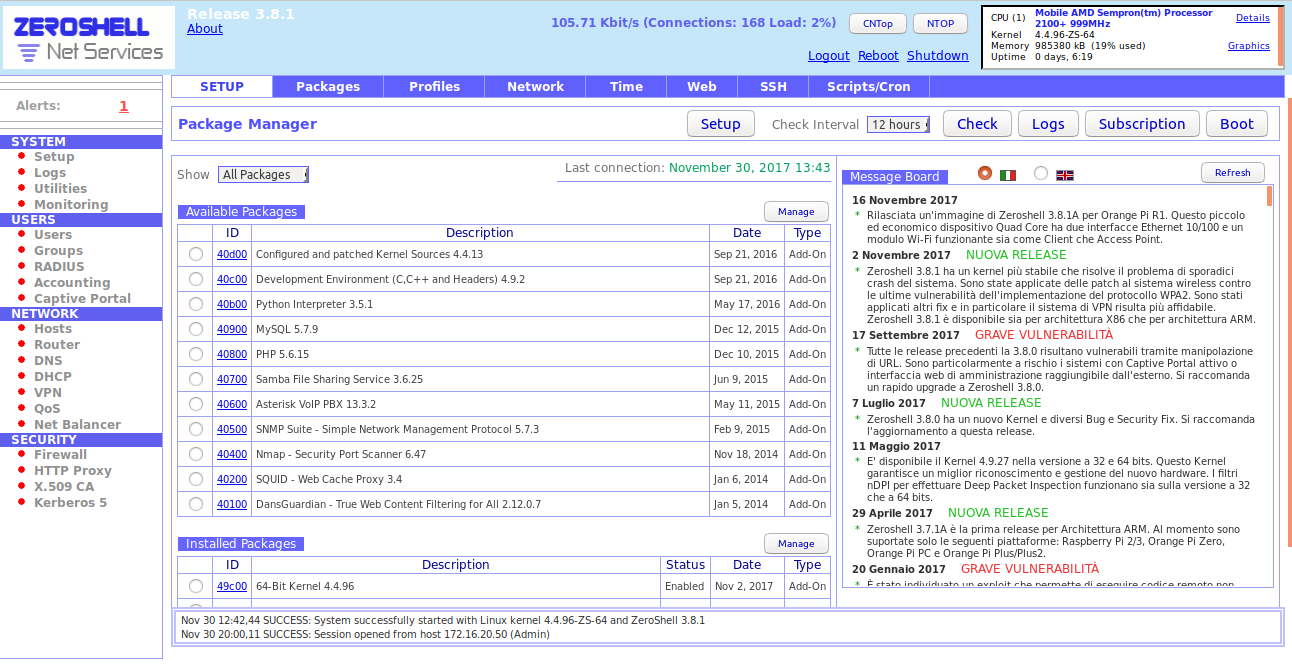Select radio button for PHP 5.6.15
Screen dimensions: 1292x666
196,354
